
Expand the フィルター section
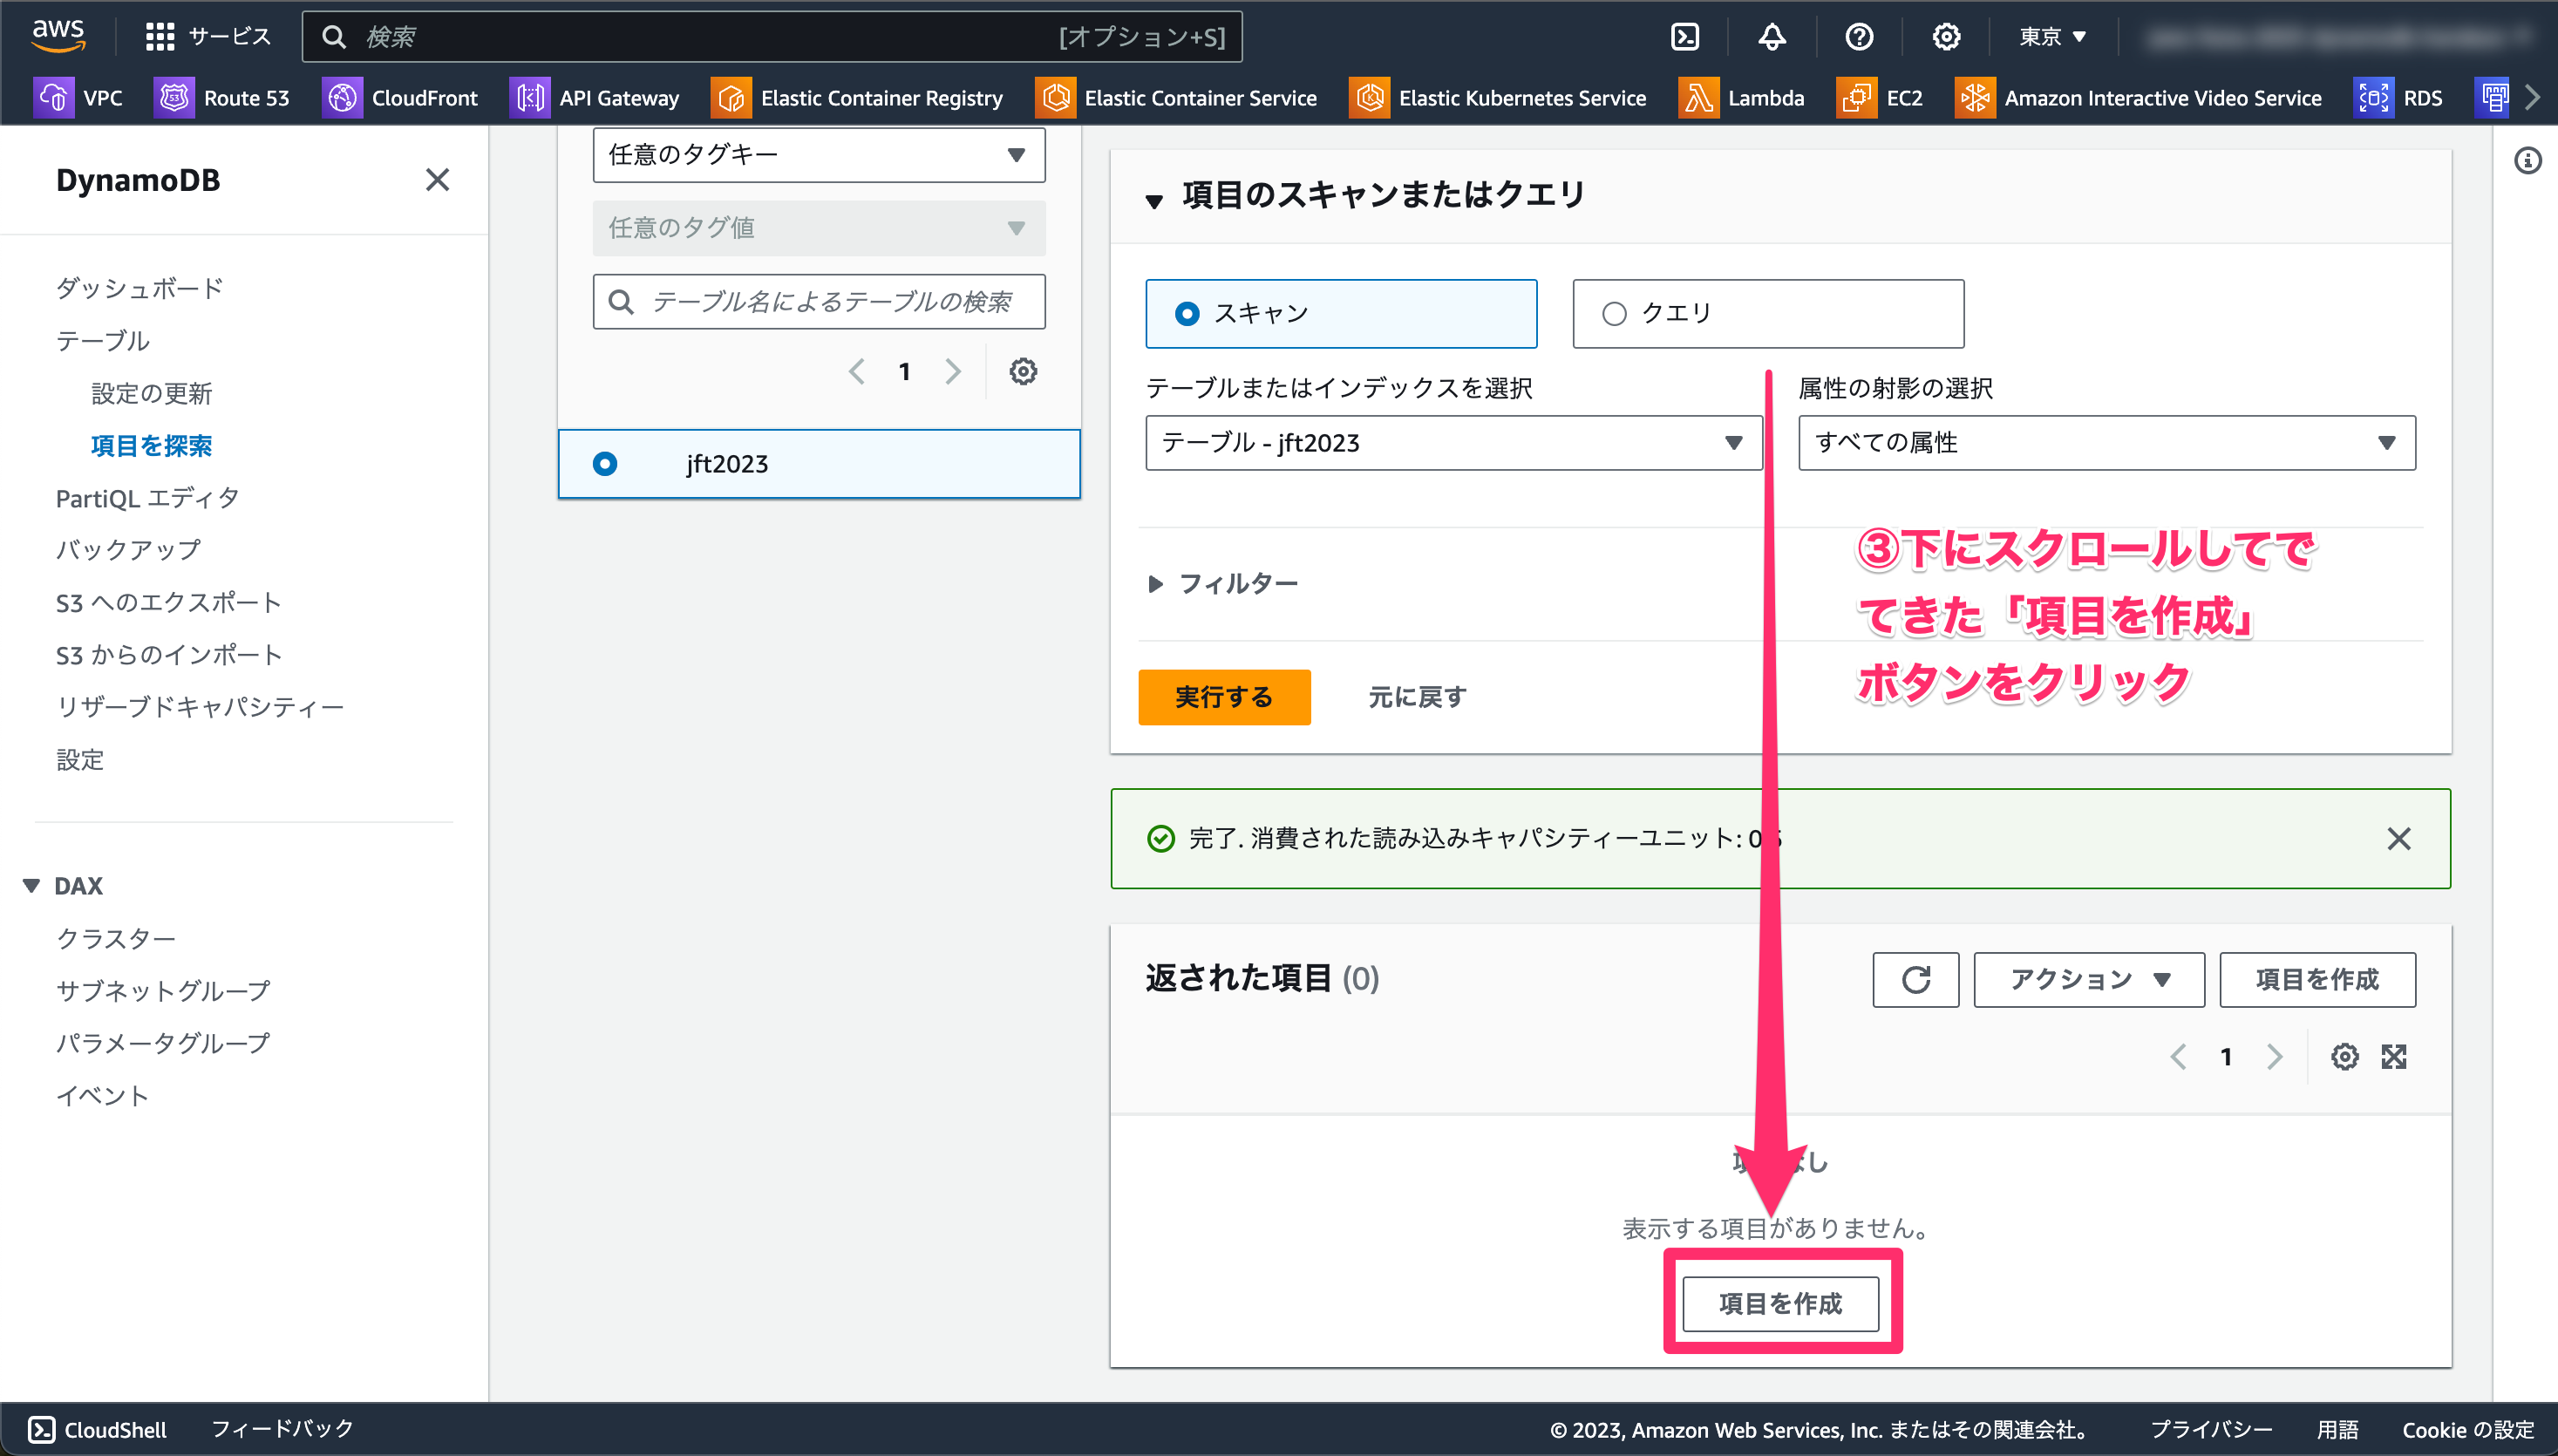(x=1222, y=584)
